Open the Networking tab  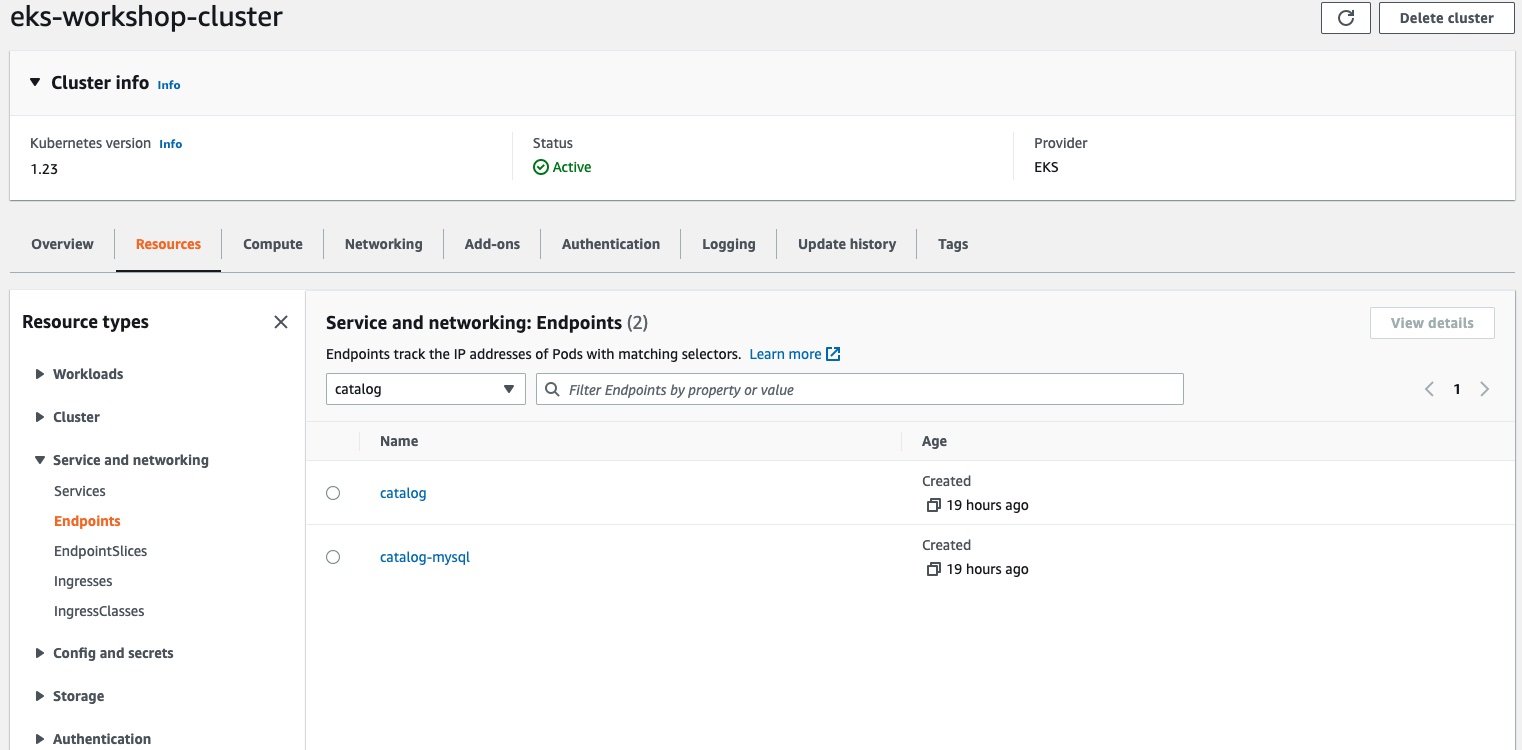(x=383, y=244)
